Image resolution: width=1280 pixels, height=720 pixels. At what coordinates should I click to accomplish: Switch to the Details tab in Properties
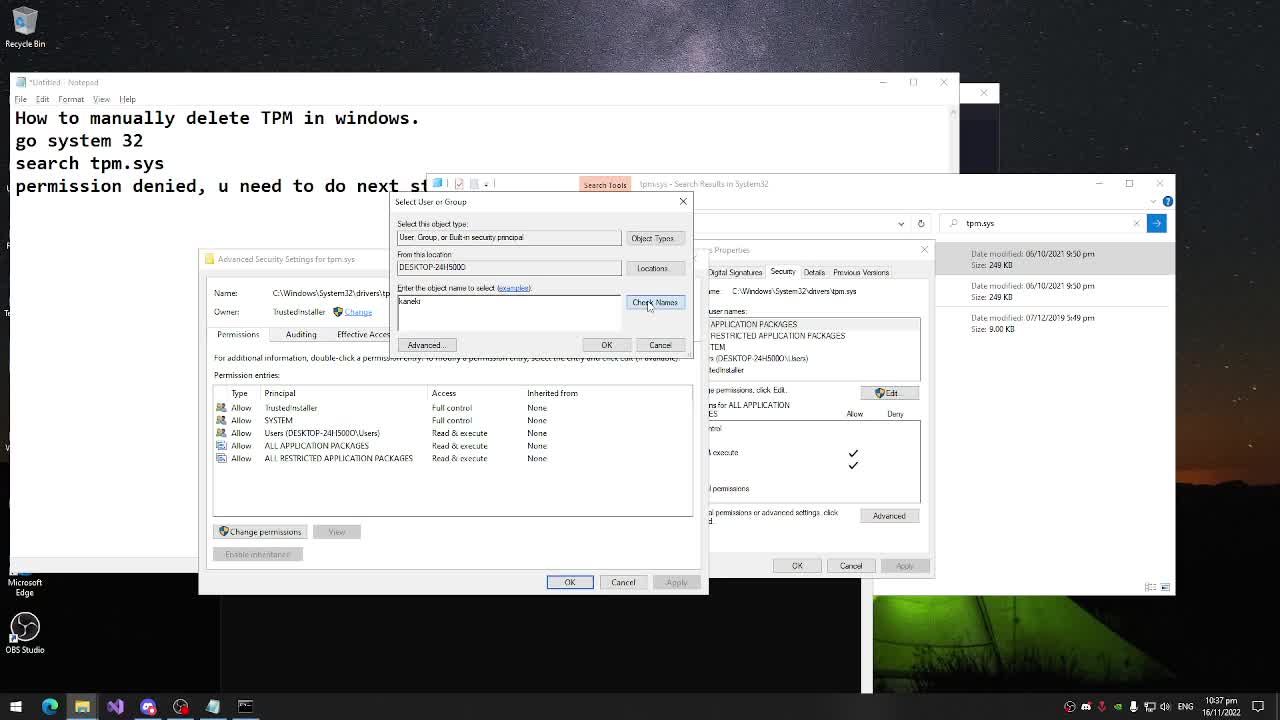(815, 271)
